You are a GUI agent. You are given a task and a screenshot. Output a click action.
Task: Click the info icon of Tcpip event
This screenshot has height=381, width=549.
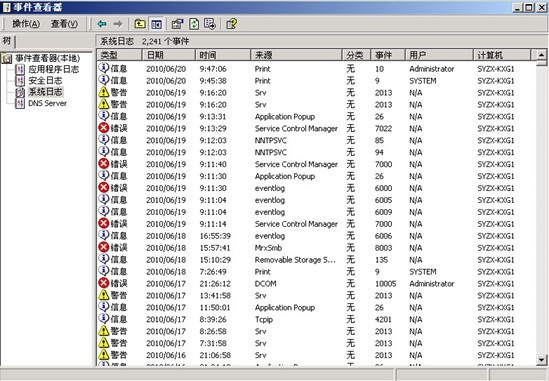coord(104,319)
